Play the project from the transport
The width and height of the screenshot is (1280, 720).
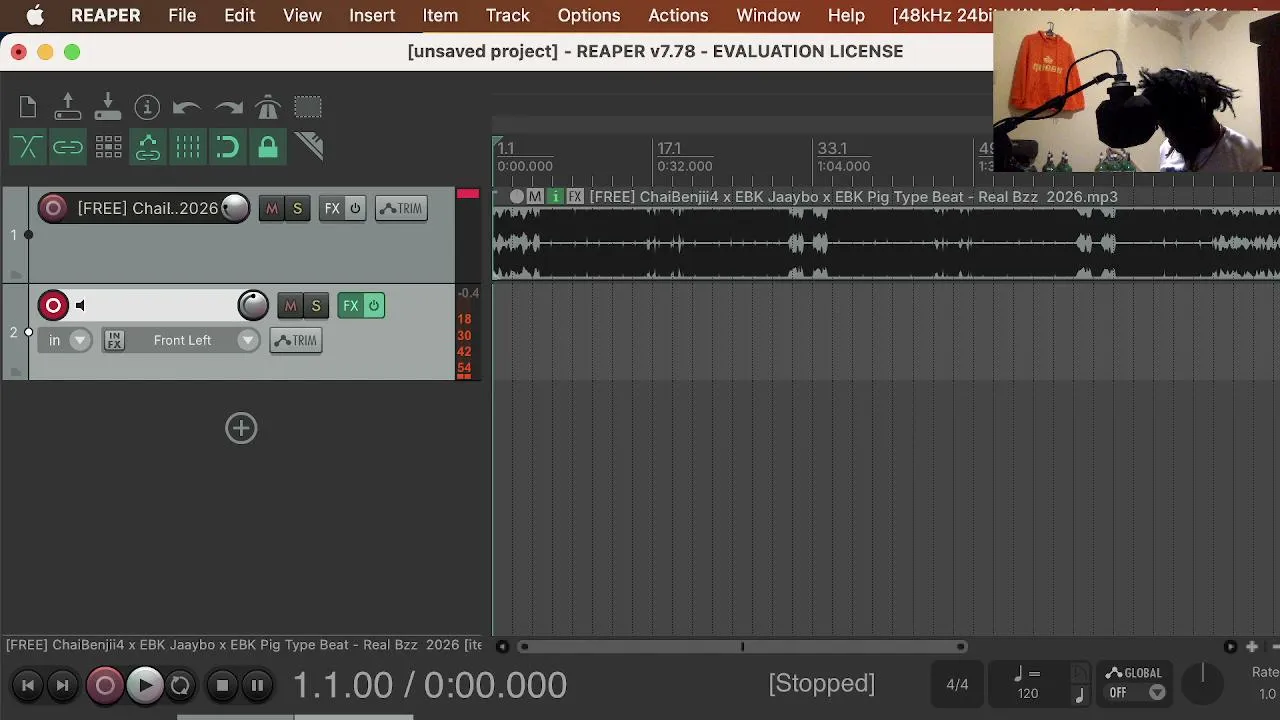pyautogui.click(x=145, y=685)
